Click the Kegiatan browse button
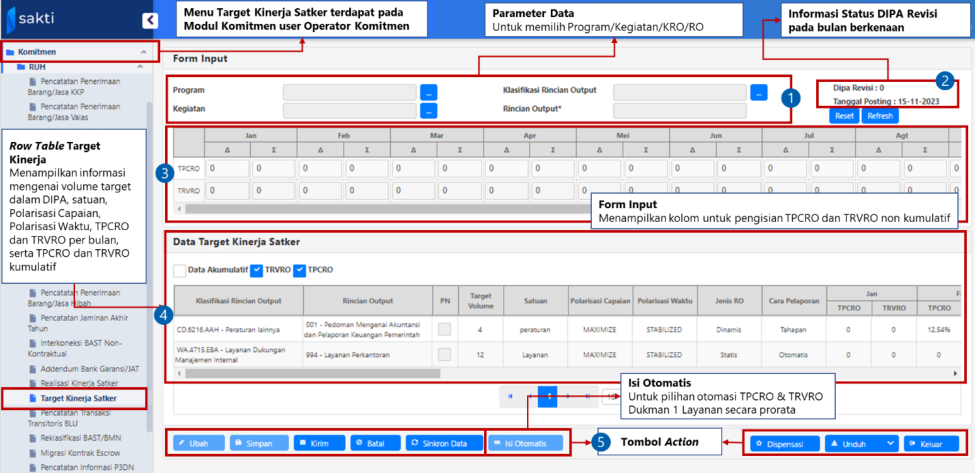 [x=429, y=109]
